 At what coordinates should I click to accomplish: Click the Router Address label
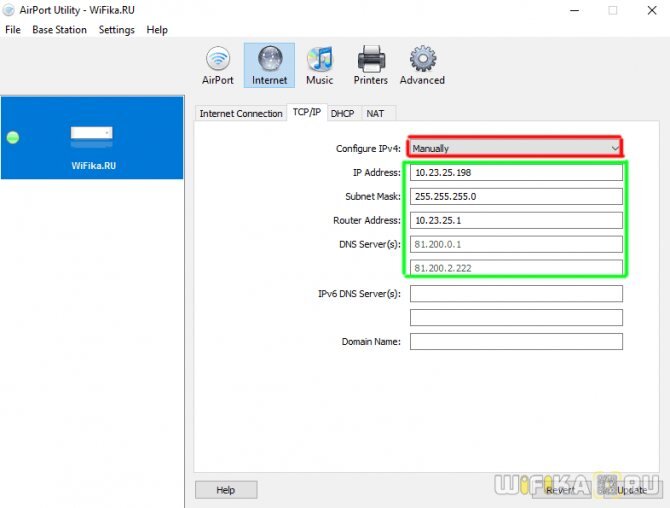pyautogui.click(x=367, y=220)
